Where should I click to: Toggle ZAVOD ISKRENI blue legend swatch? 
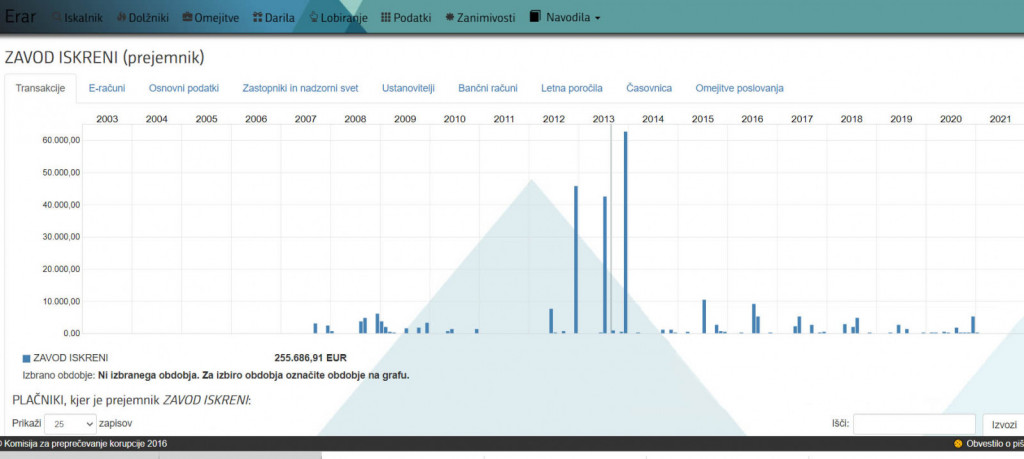coord(26,358)
